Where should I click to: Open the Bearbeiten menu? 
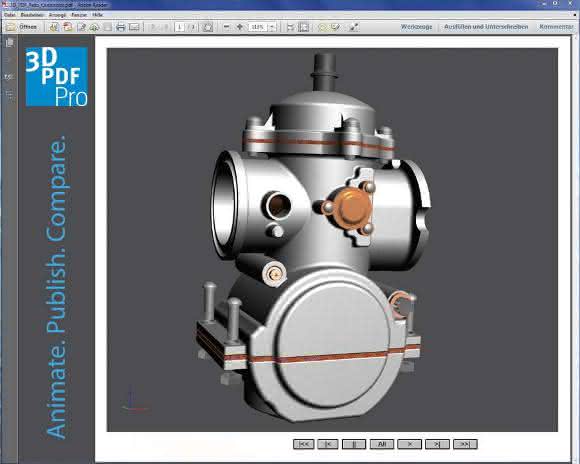pos(32,15)
